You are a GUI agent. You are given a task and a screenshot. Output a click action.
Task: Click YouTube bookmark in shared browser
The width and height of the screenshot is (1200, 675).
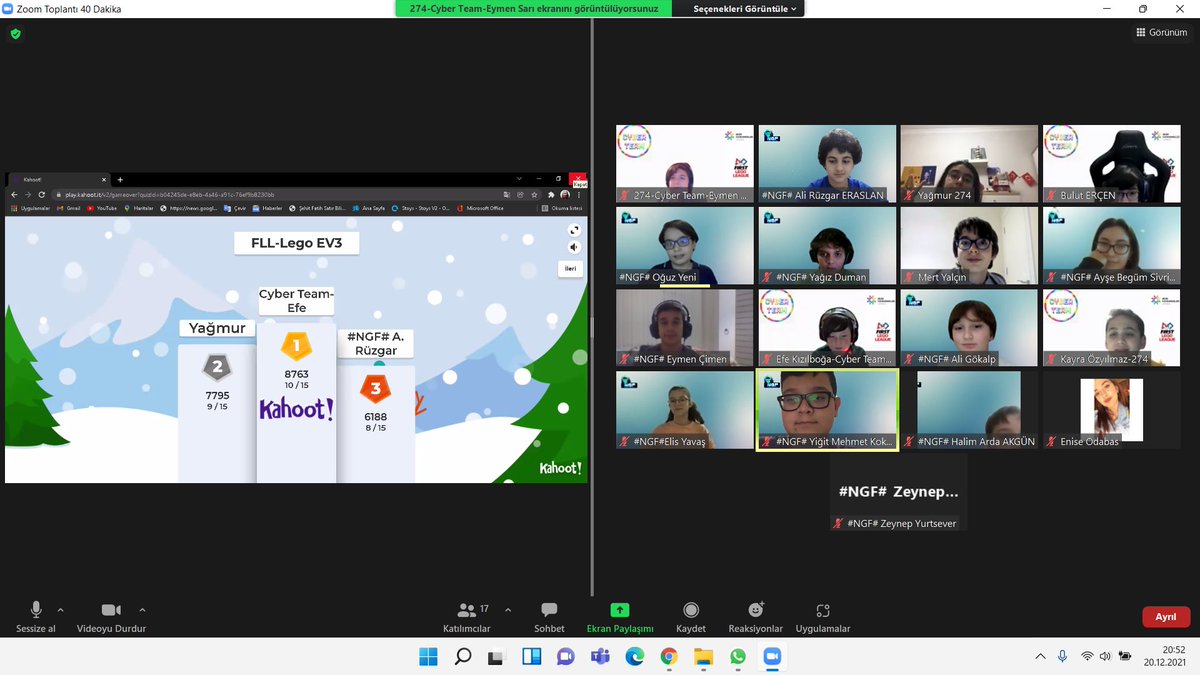pyautogui.click(x=102, y=208)
